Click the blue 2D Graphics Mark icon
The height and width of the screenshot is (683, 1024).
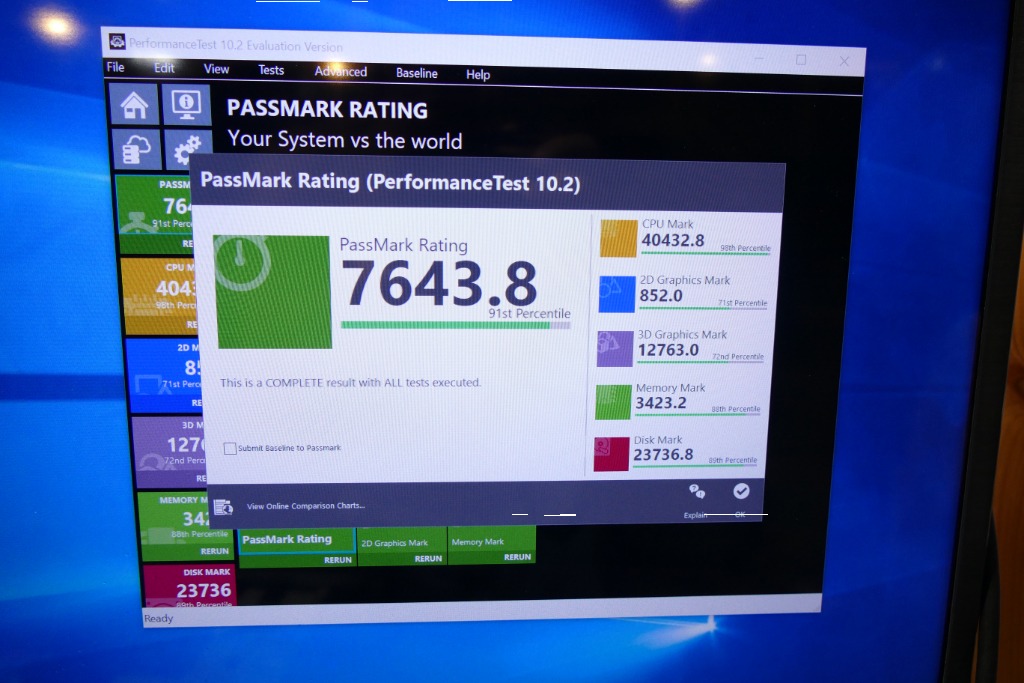[x=616, y=294]
